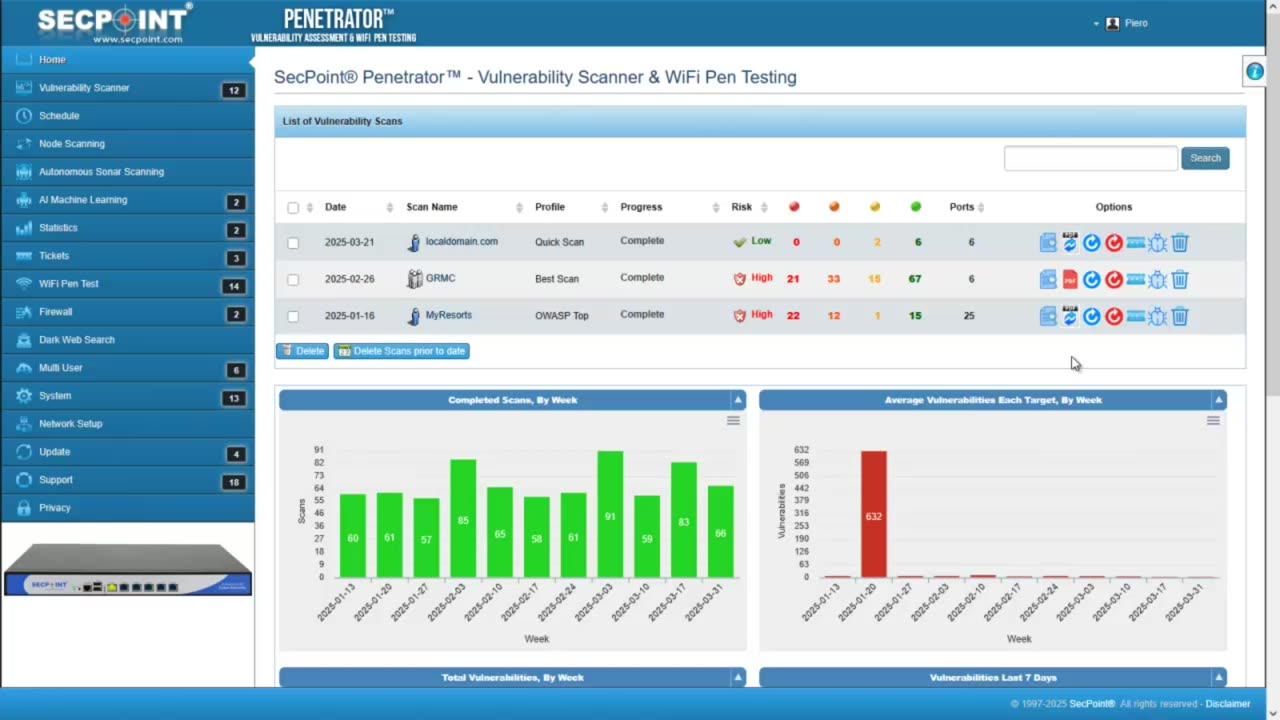Click the Penetrator appliance image

tap(127, 570)
